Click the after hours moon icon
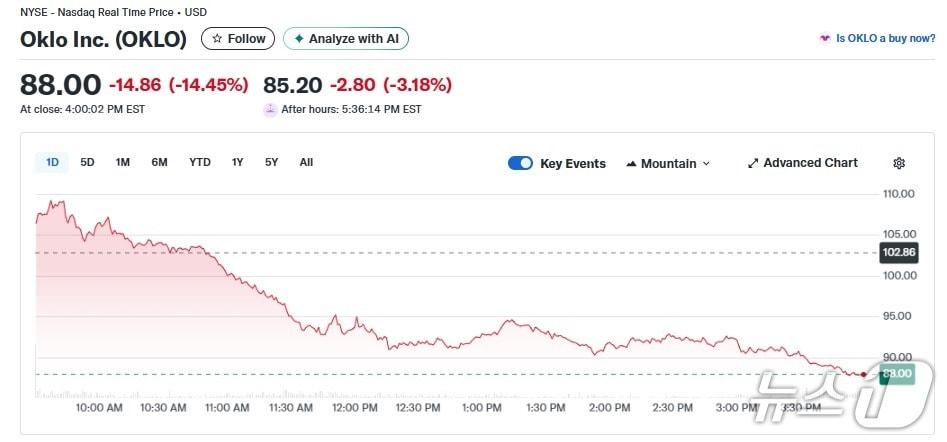The width and height of the screenshot is (947, 442). (270, 110)
